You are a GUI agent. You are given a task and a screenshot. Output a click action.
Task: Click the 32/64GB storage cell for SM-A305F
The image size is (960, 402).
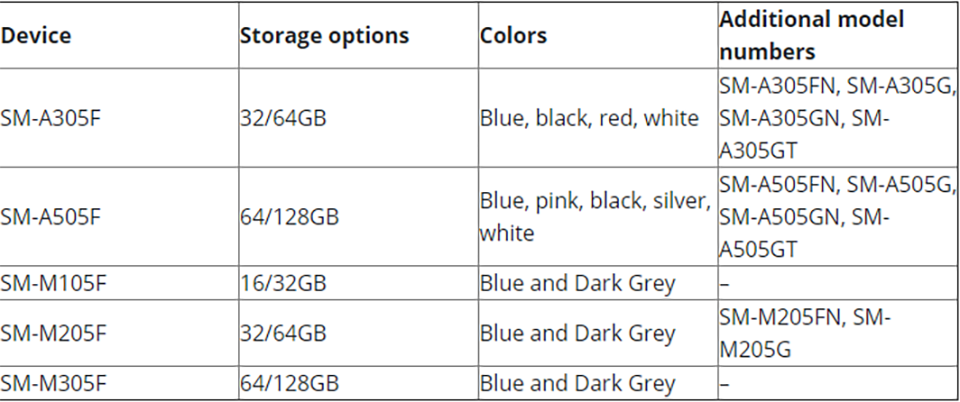[359, 117]
